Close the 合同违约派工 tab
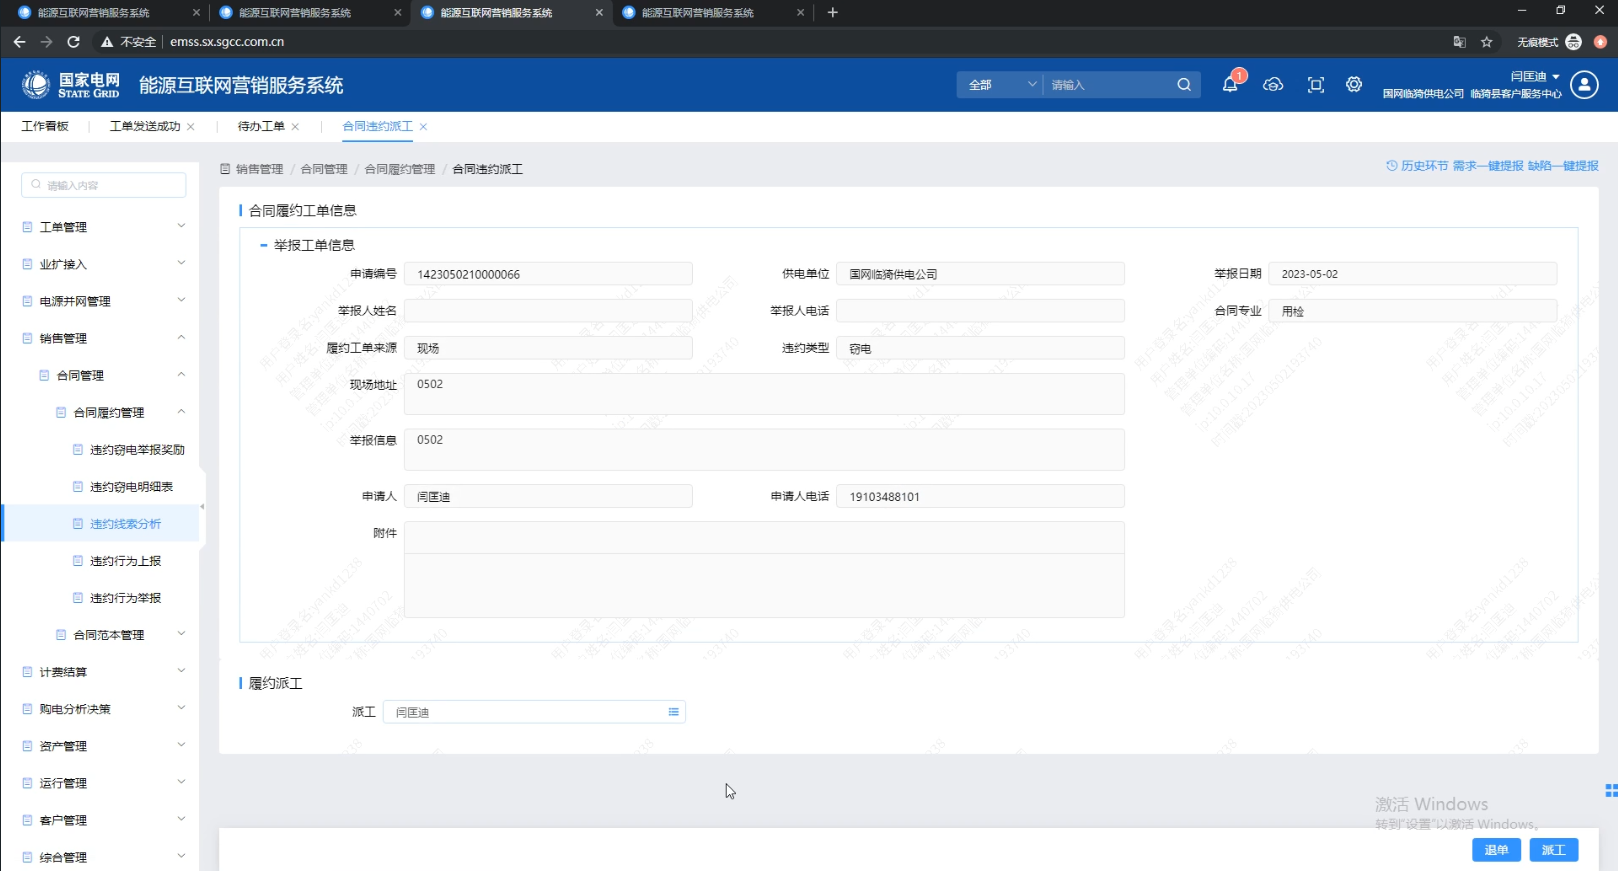 [424, 127]
